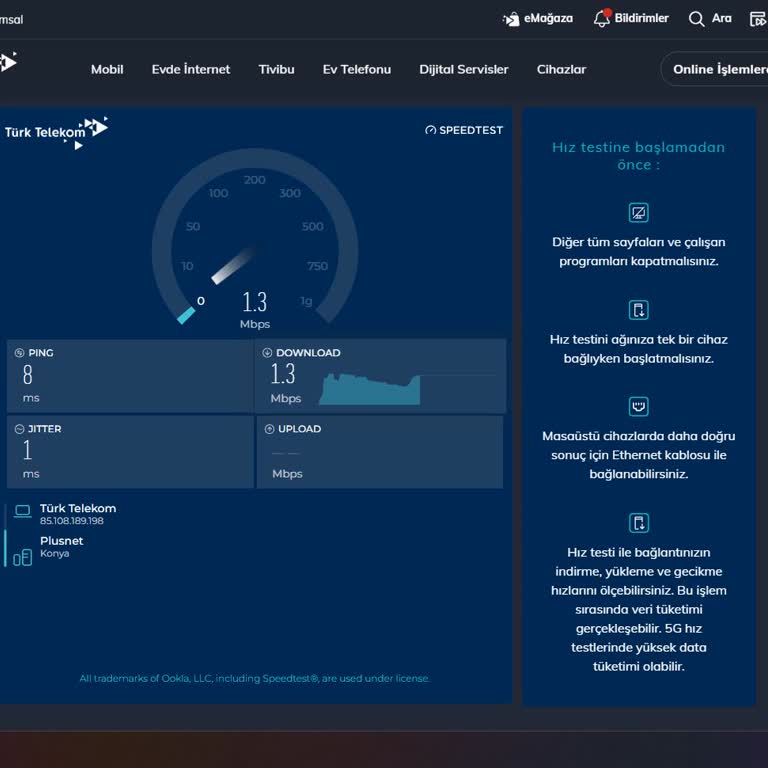Screen dimensions: 768x768
Task: Click the 1.3 Mbps download value
Action: pos(283,374)
